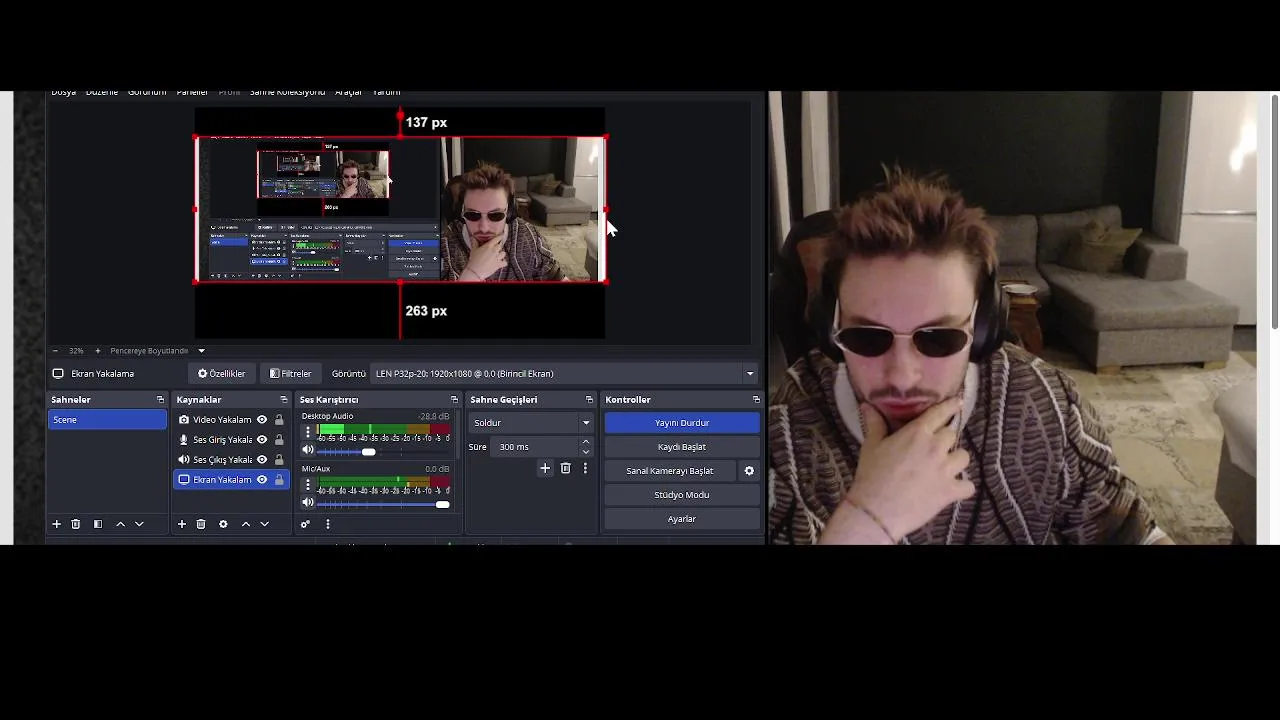
Task: Pop out the Kontroller dock panel
Action: tap(756, 400)
